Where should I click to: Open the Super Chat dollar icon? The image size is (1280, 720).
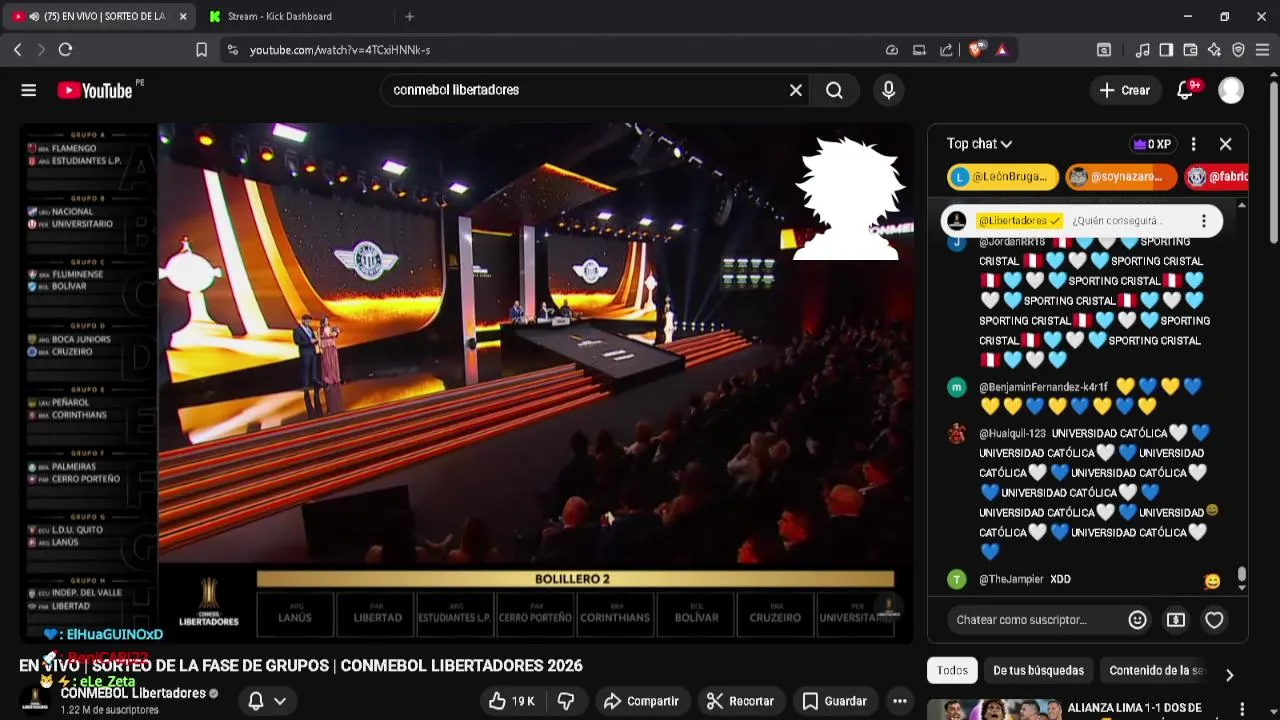pos(1176,620)
